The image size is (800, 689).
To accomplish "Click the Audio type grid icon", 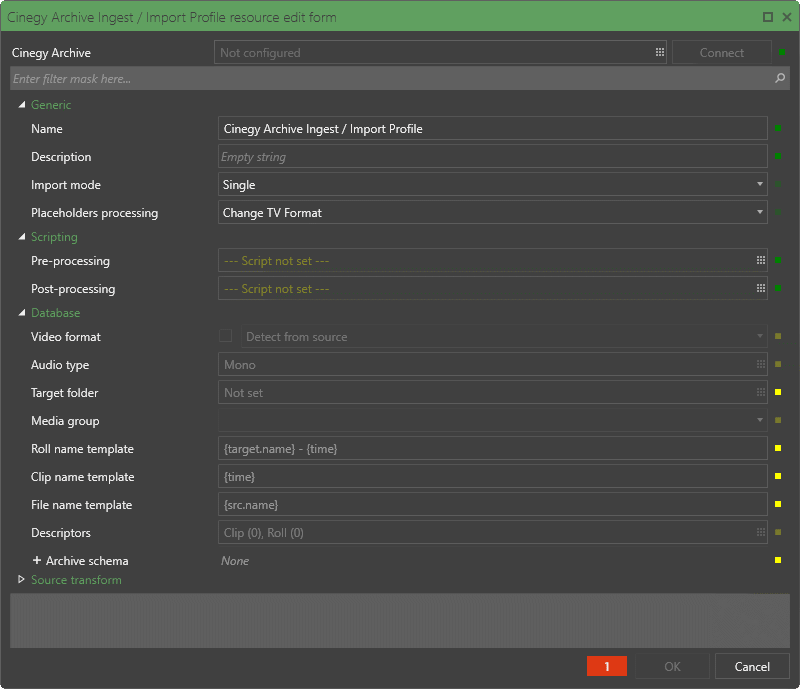I will click(x=761, y=364).
